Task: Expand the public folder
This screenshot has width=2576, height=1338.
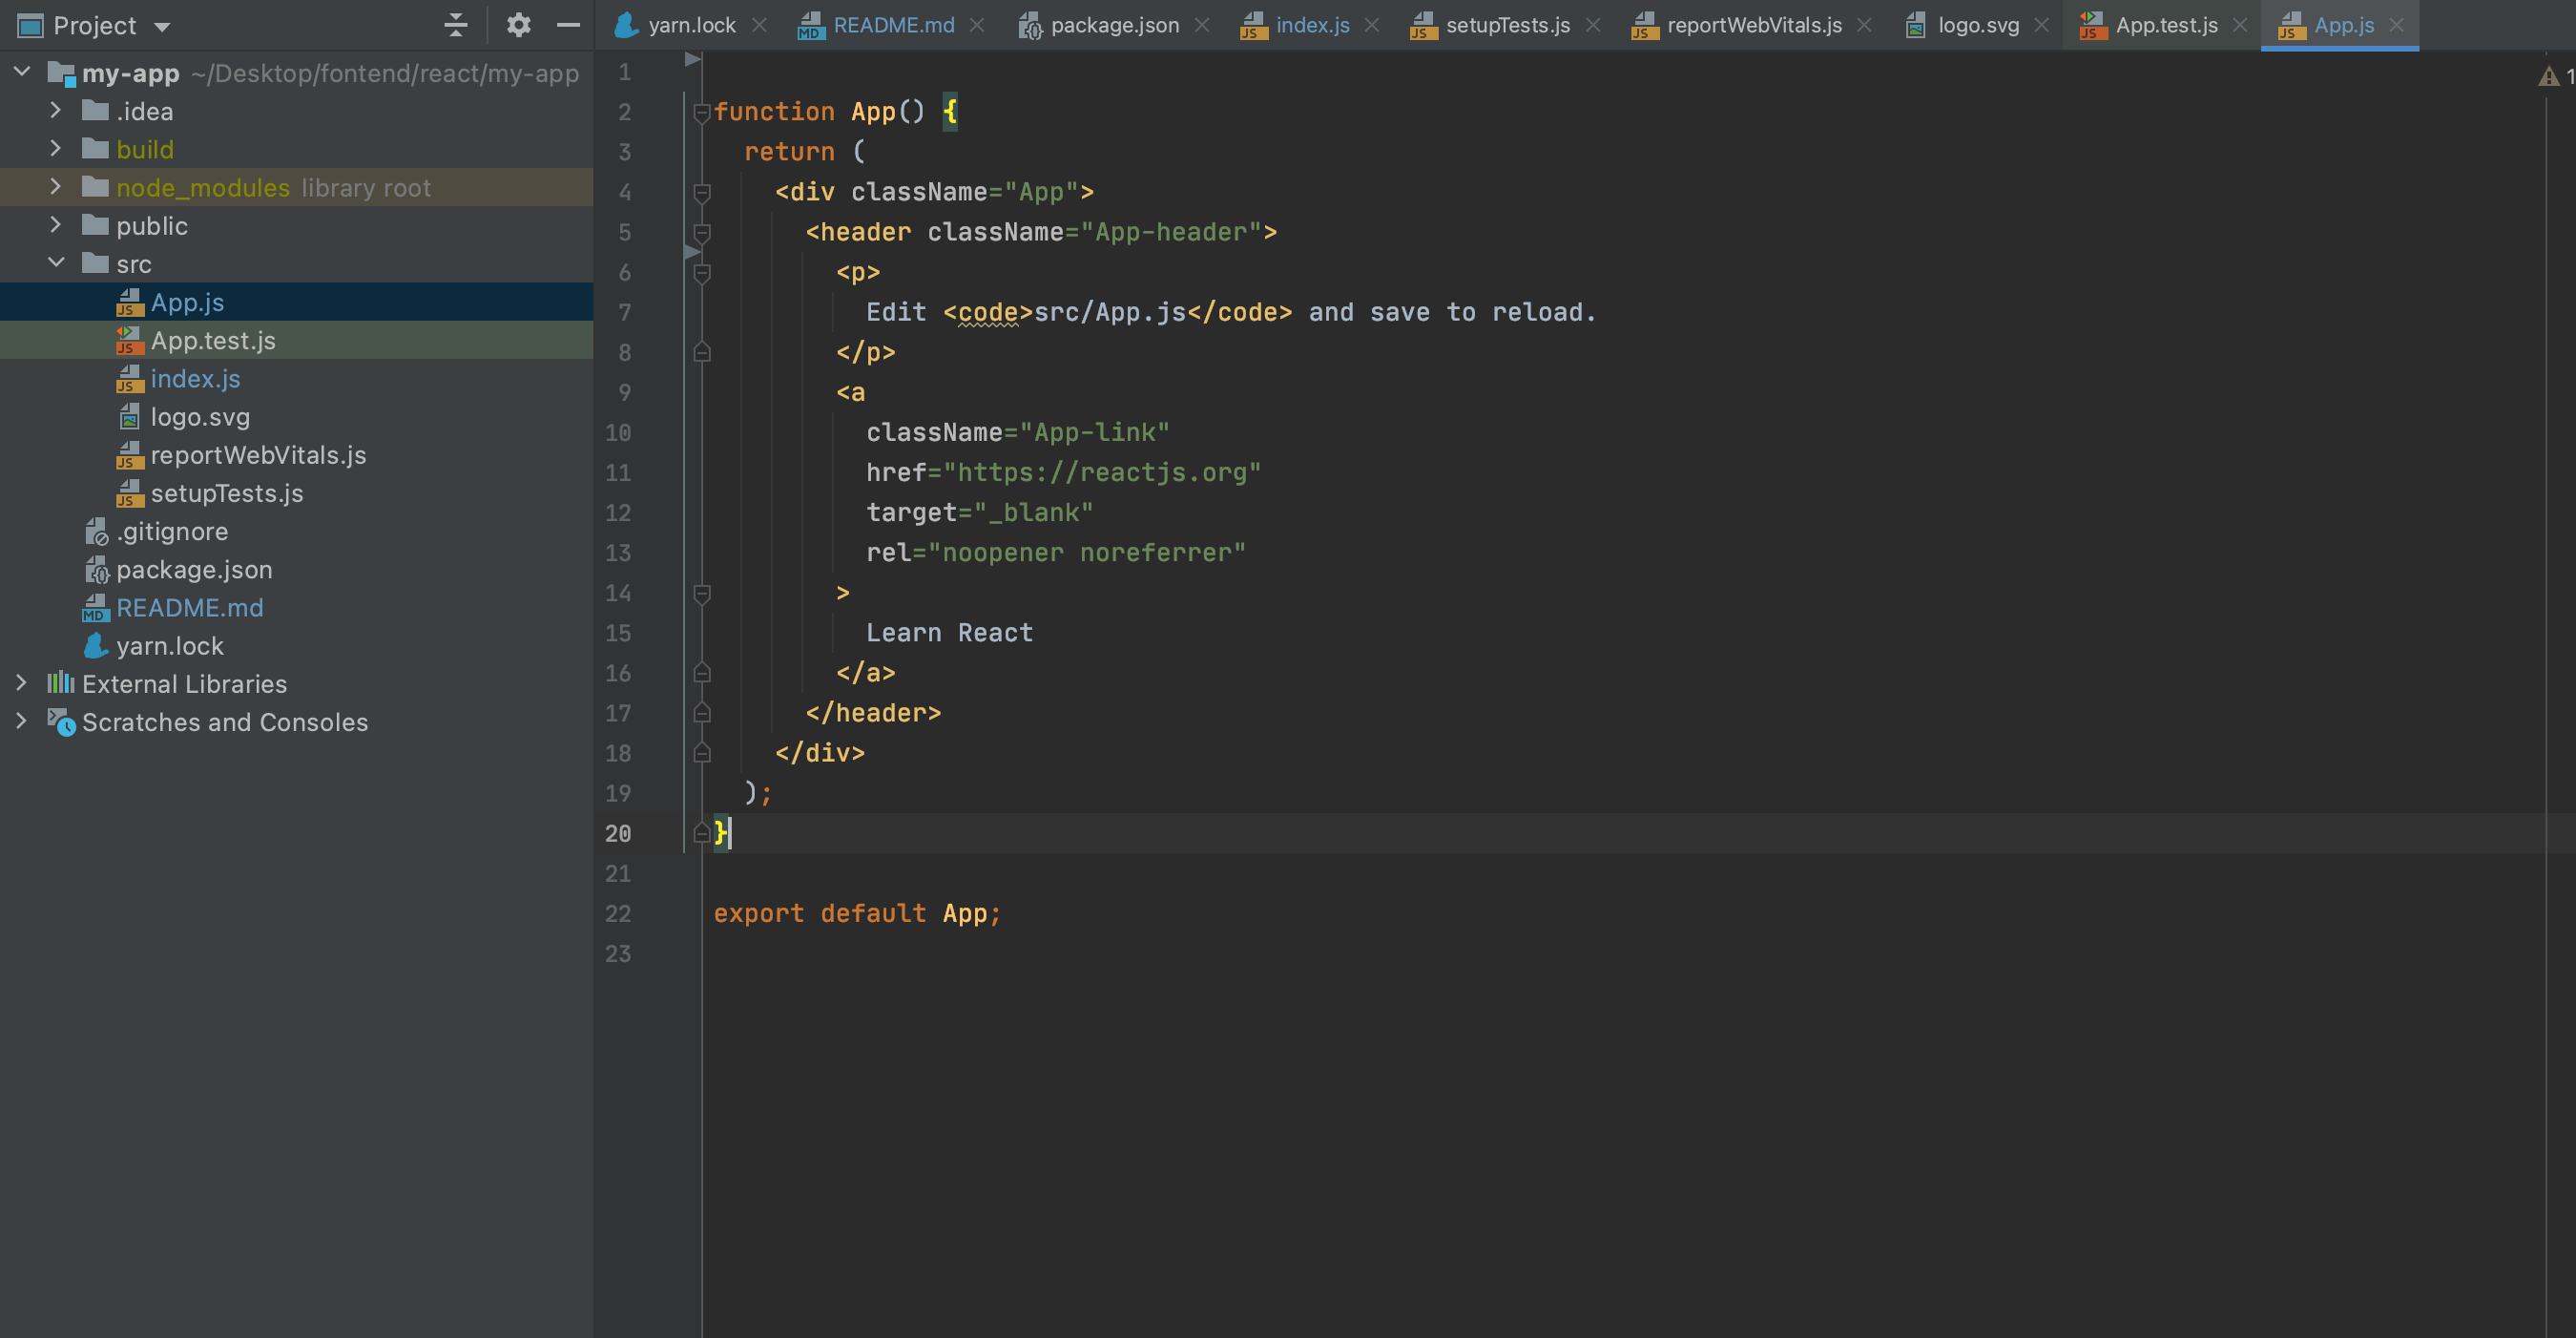Action: 56,225
